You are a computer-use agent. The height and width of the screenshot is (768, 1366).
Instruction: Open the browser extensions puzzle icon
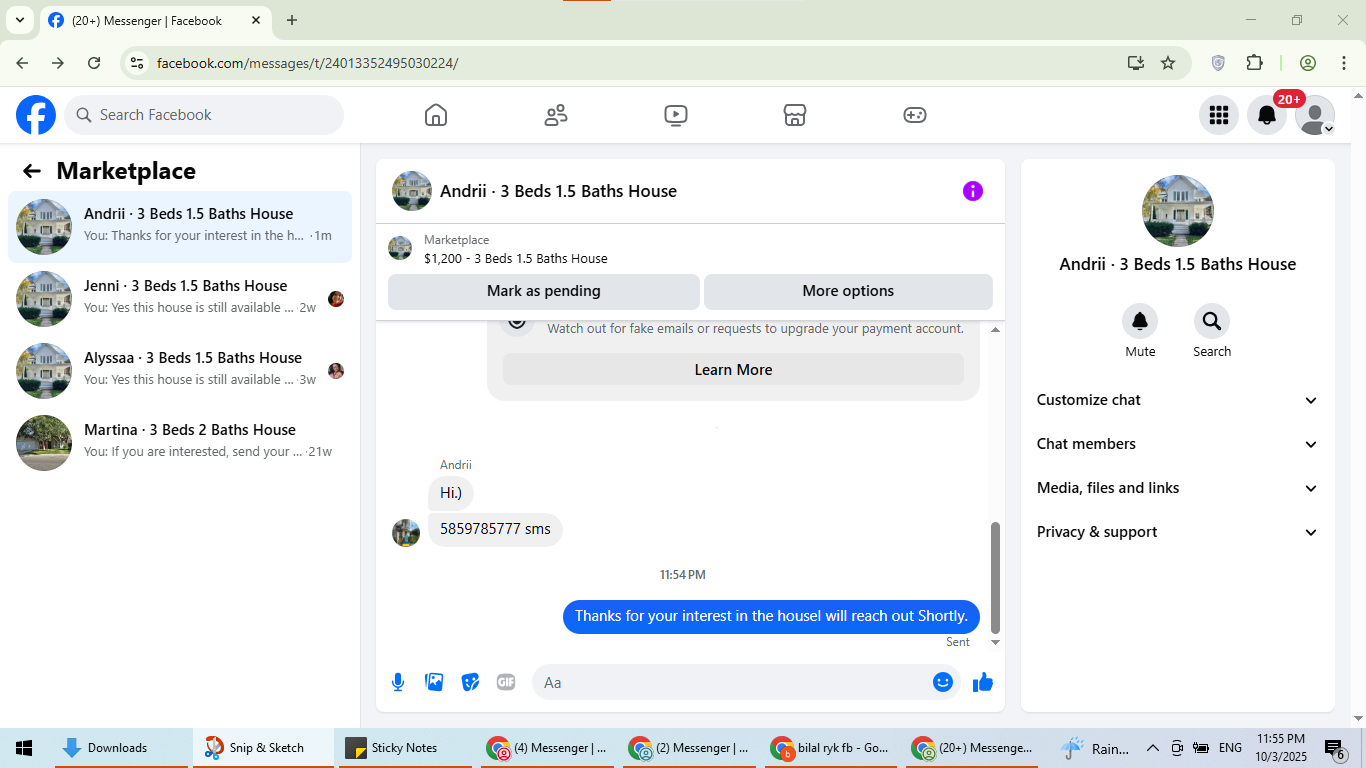coord(1255,63)
